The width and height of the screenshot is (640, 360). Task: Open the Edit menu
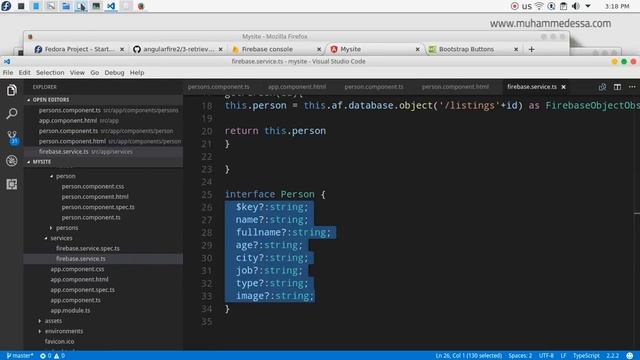coord(24,72)
